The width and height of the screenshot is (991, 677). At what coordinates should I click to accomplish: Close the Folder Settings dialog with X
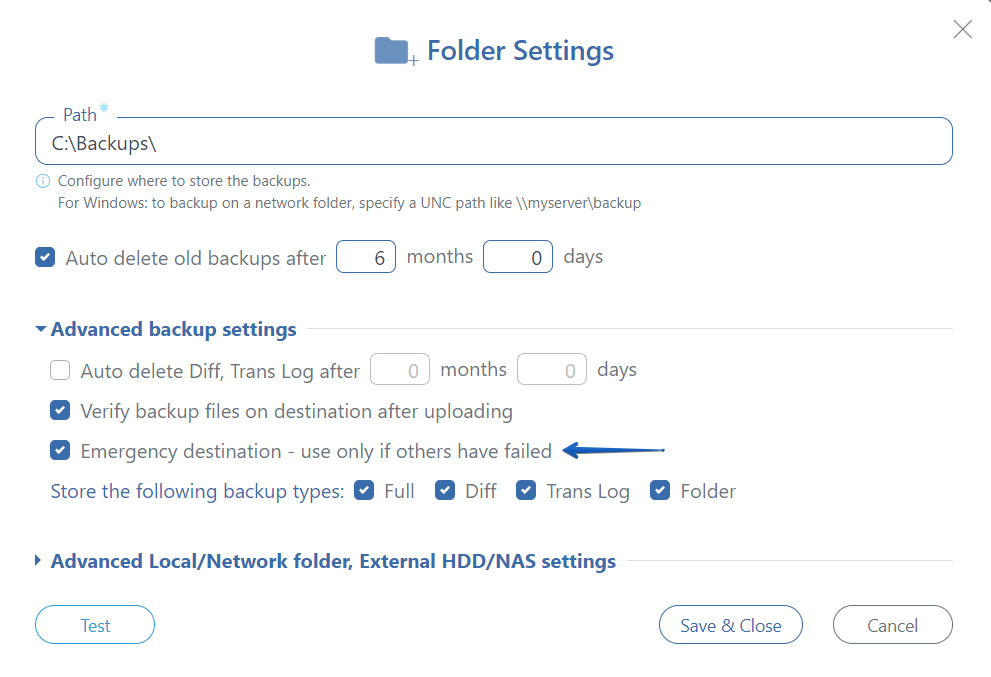pyautogui.click(x=962, y=29)
